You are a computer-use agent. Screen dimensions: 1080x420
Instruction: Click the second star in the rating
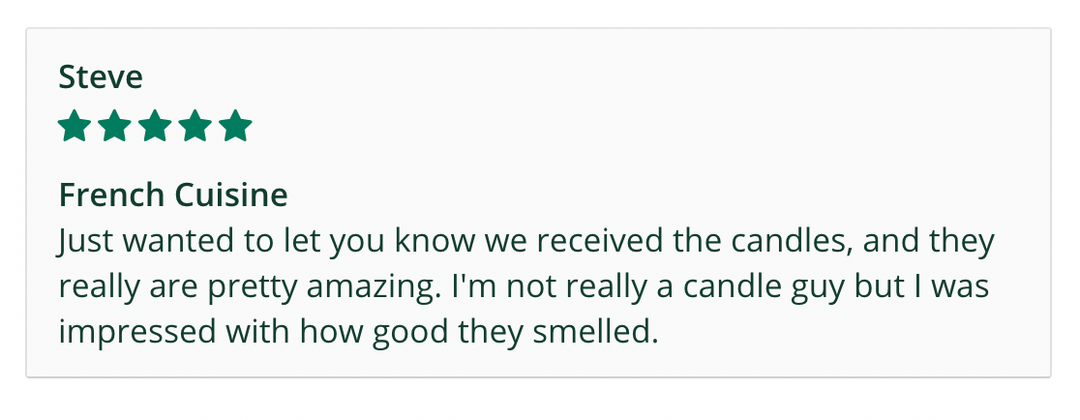[114, 127]
